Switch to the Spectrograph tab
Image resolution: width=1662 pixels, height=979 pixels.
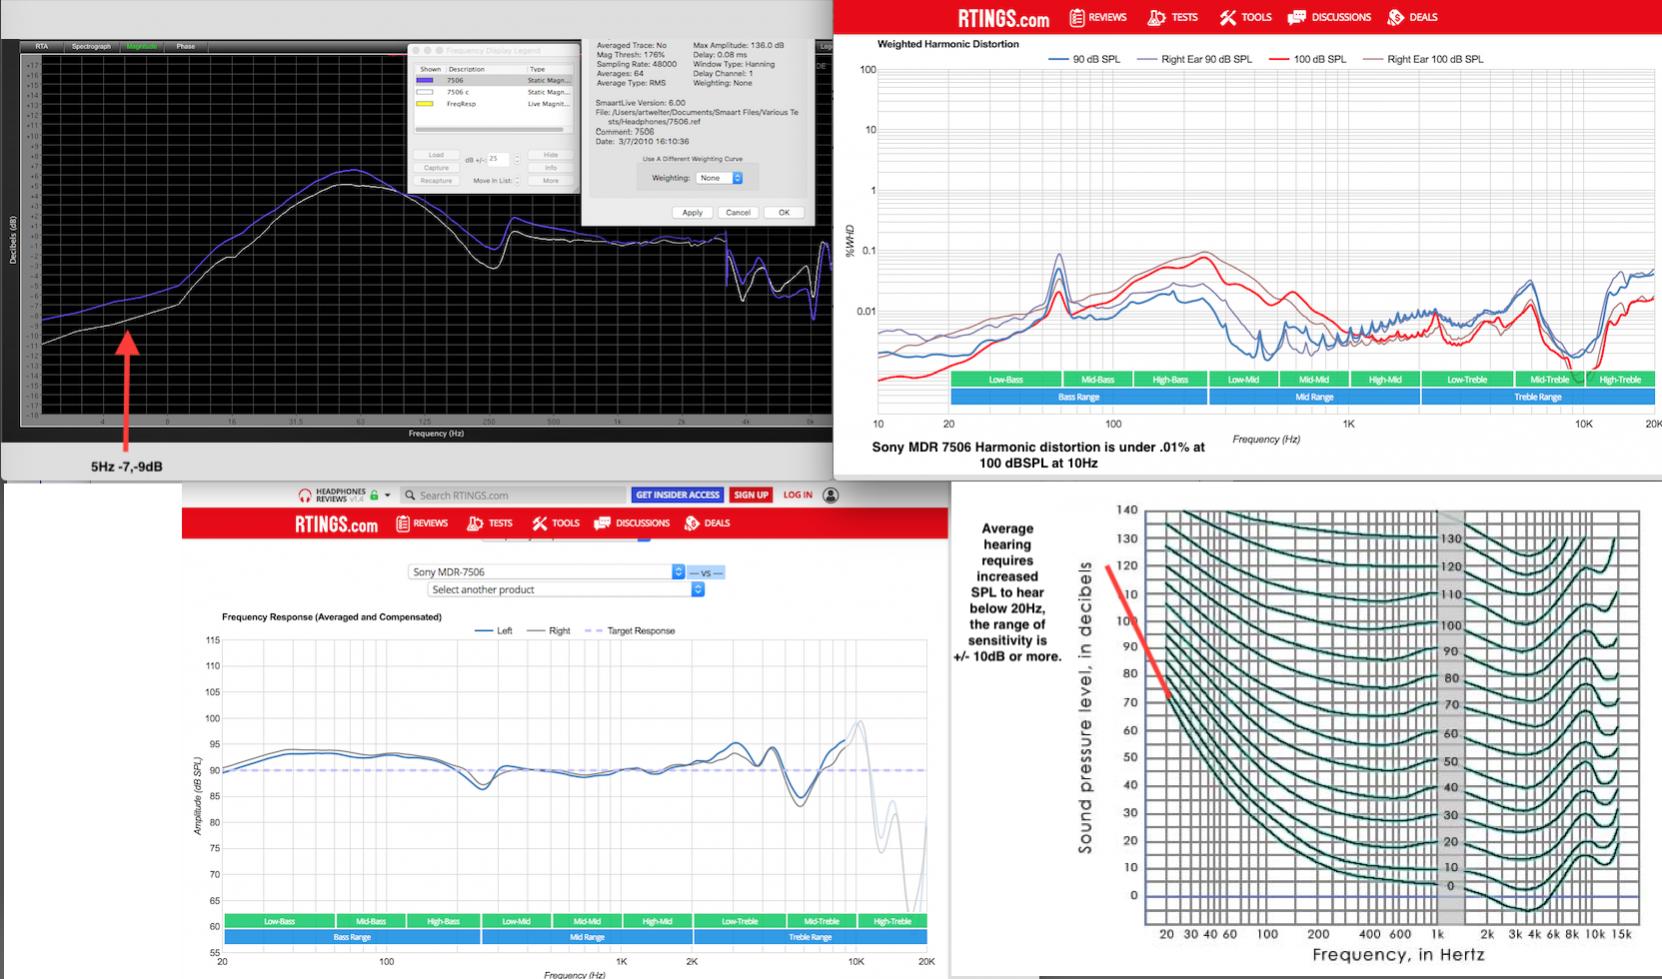pyautogui.click(x=91, y=46)
